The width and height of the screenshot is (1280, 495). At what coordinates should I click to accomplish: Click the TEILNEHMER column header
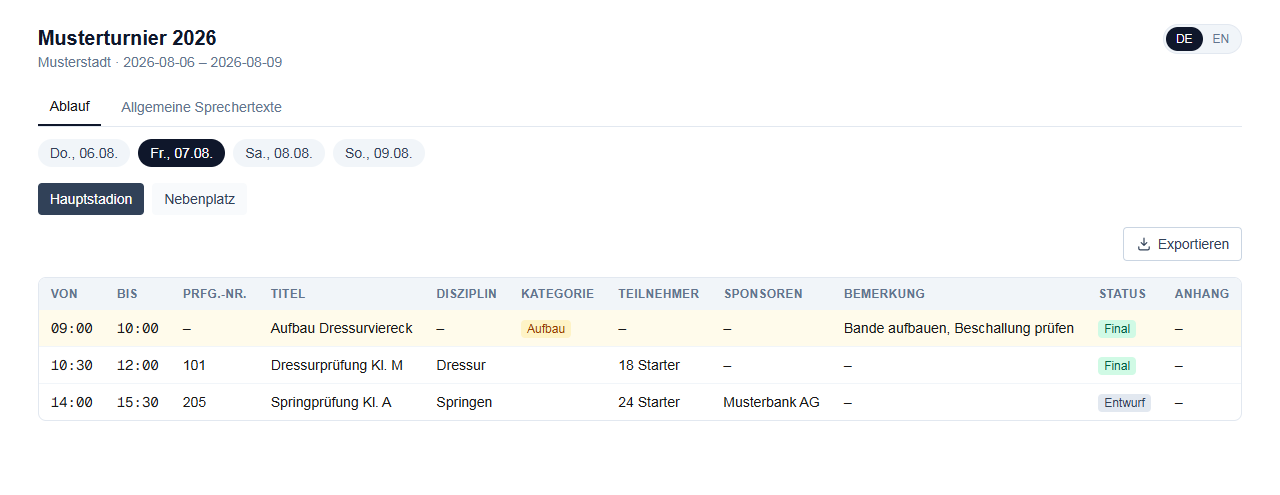coord(659,294)
